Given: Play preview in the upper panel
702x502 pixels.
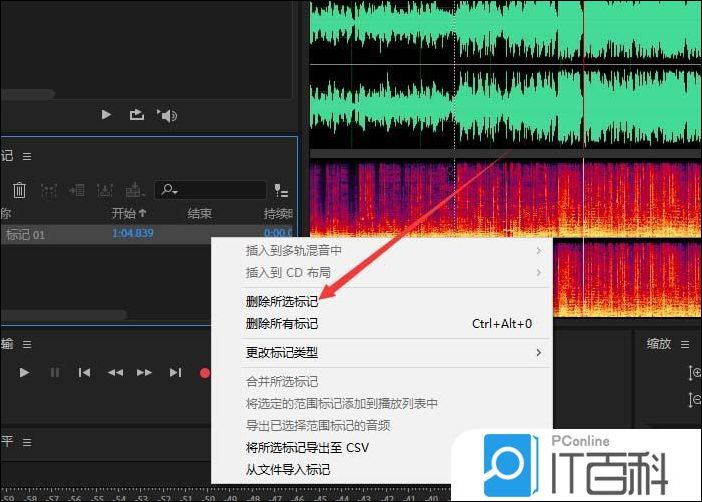Looking at the screenshot, I should pos(106,115).
